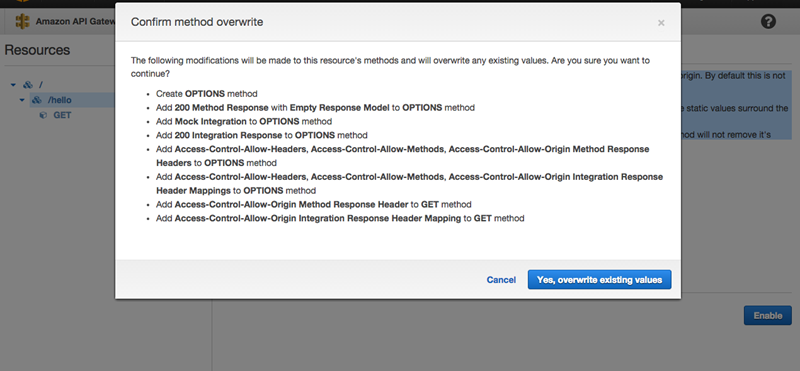The width and height of the screenshot is (800, 371).
Task: Click the '200 Integration Response' list item
Action: pos(262,135)
